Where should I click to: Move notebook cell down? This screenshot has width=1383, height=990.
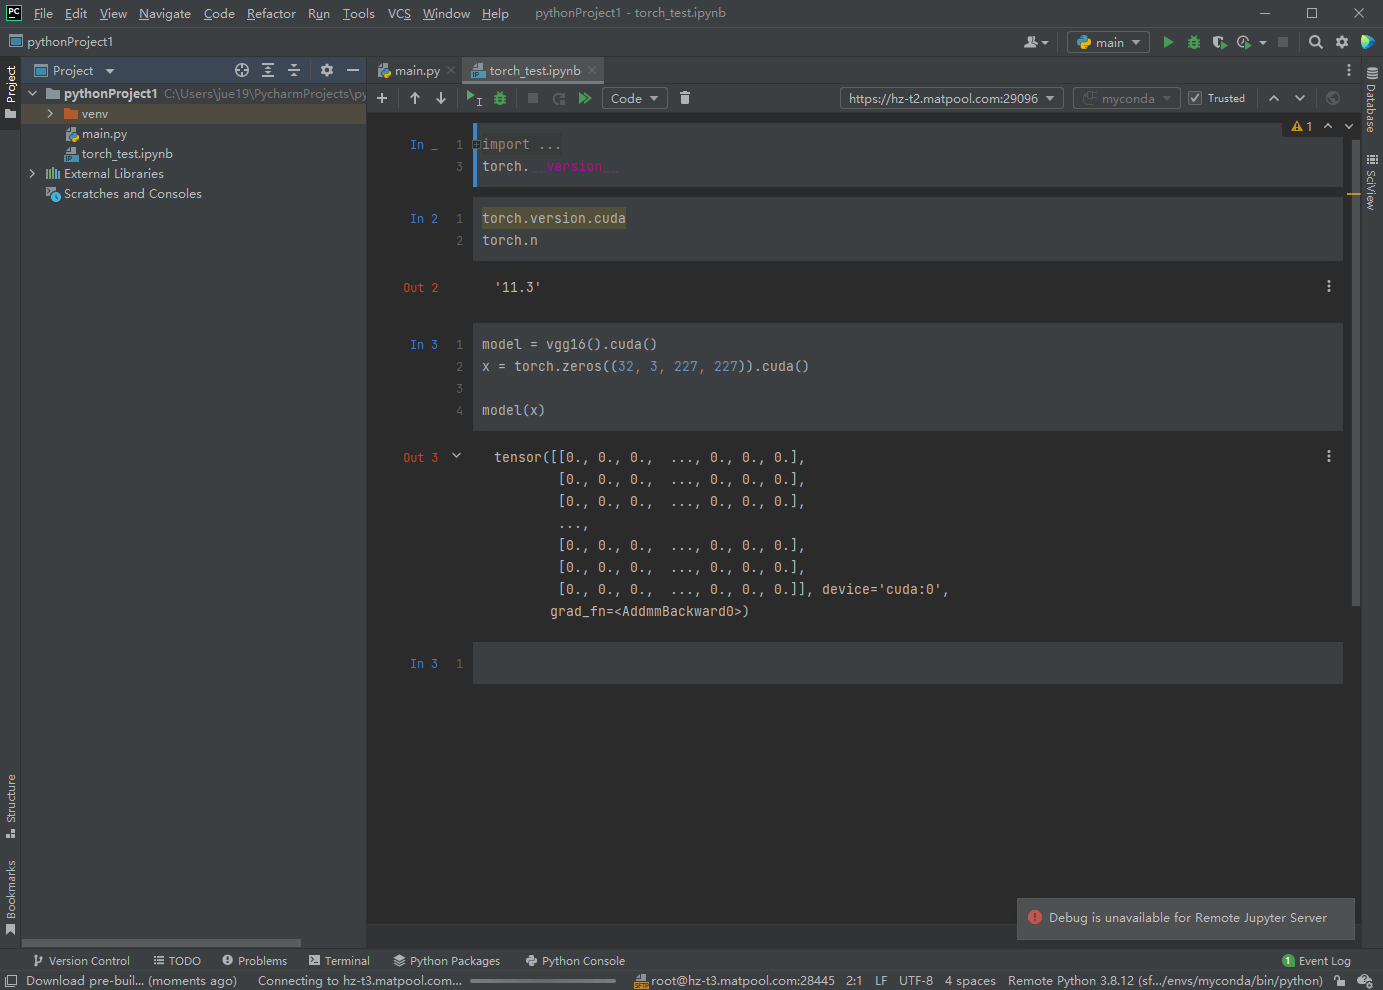pyautogui.click(x=441, y=98)
